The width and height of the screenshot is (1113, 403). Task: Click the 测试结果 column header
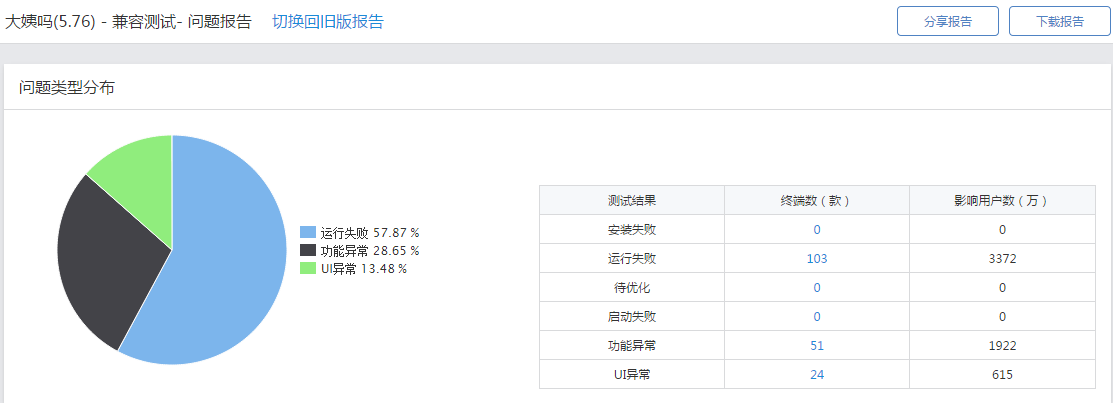coord(632,200)
